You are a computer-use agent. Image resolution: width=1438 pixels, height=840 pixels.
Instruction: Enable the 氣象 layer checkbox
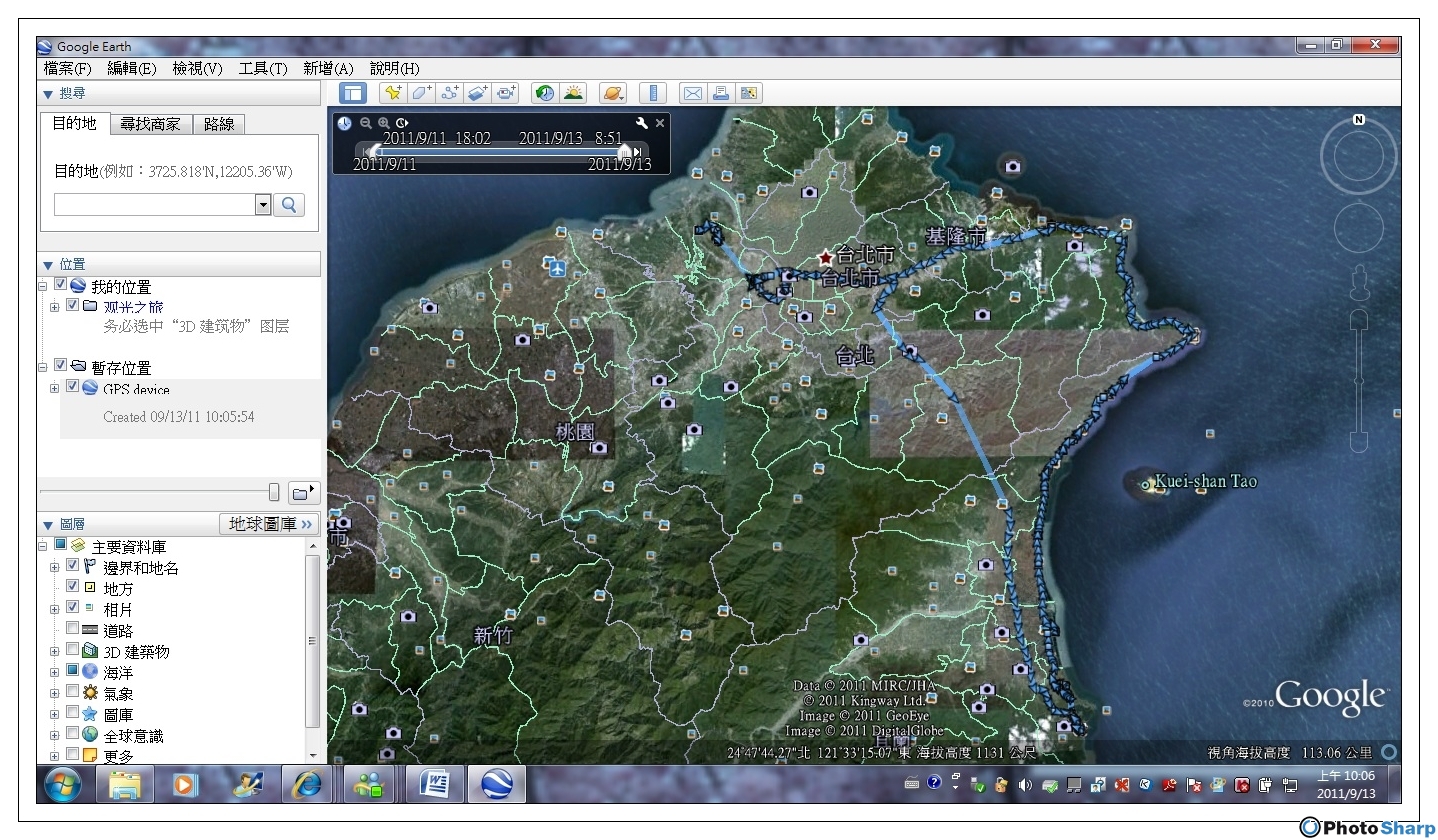73,692
